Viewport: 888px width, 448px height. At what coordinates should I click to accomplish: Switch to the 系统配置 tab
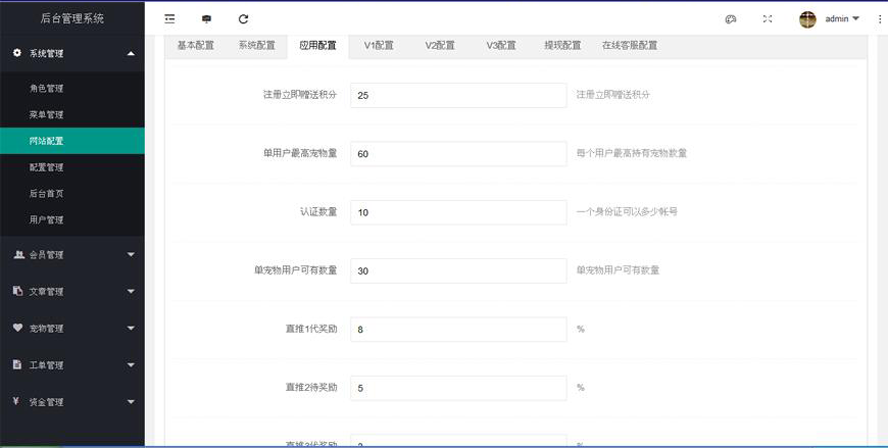[x=257, y=45]
